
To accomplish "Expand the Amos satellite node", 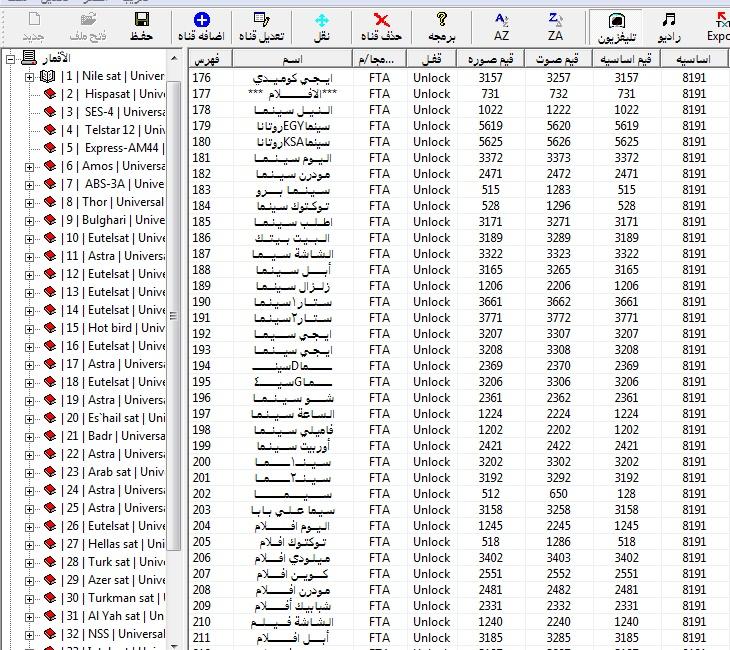I will pyautogui.click(x=29, y=167).
